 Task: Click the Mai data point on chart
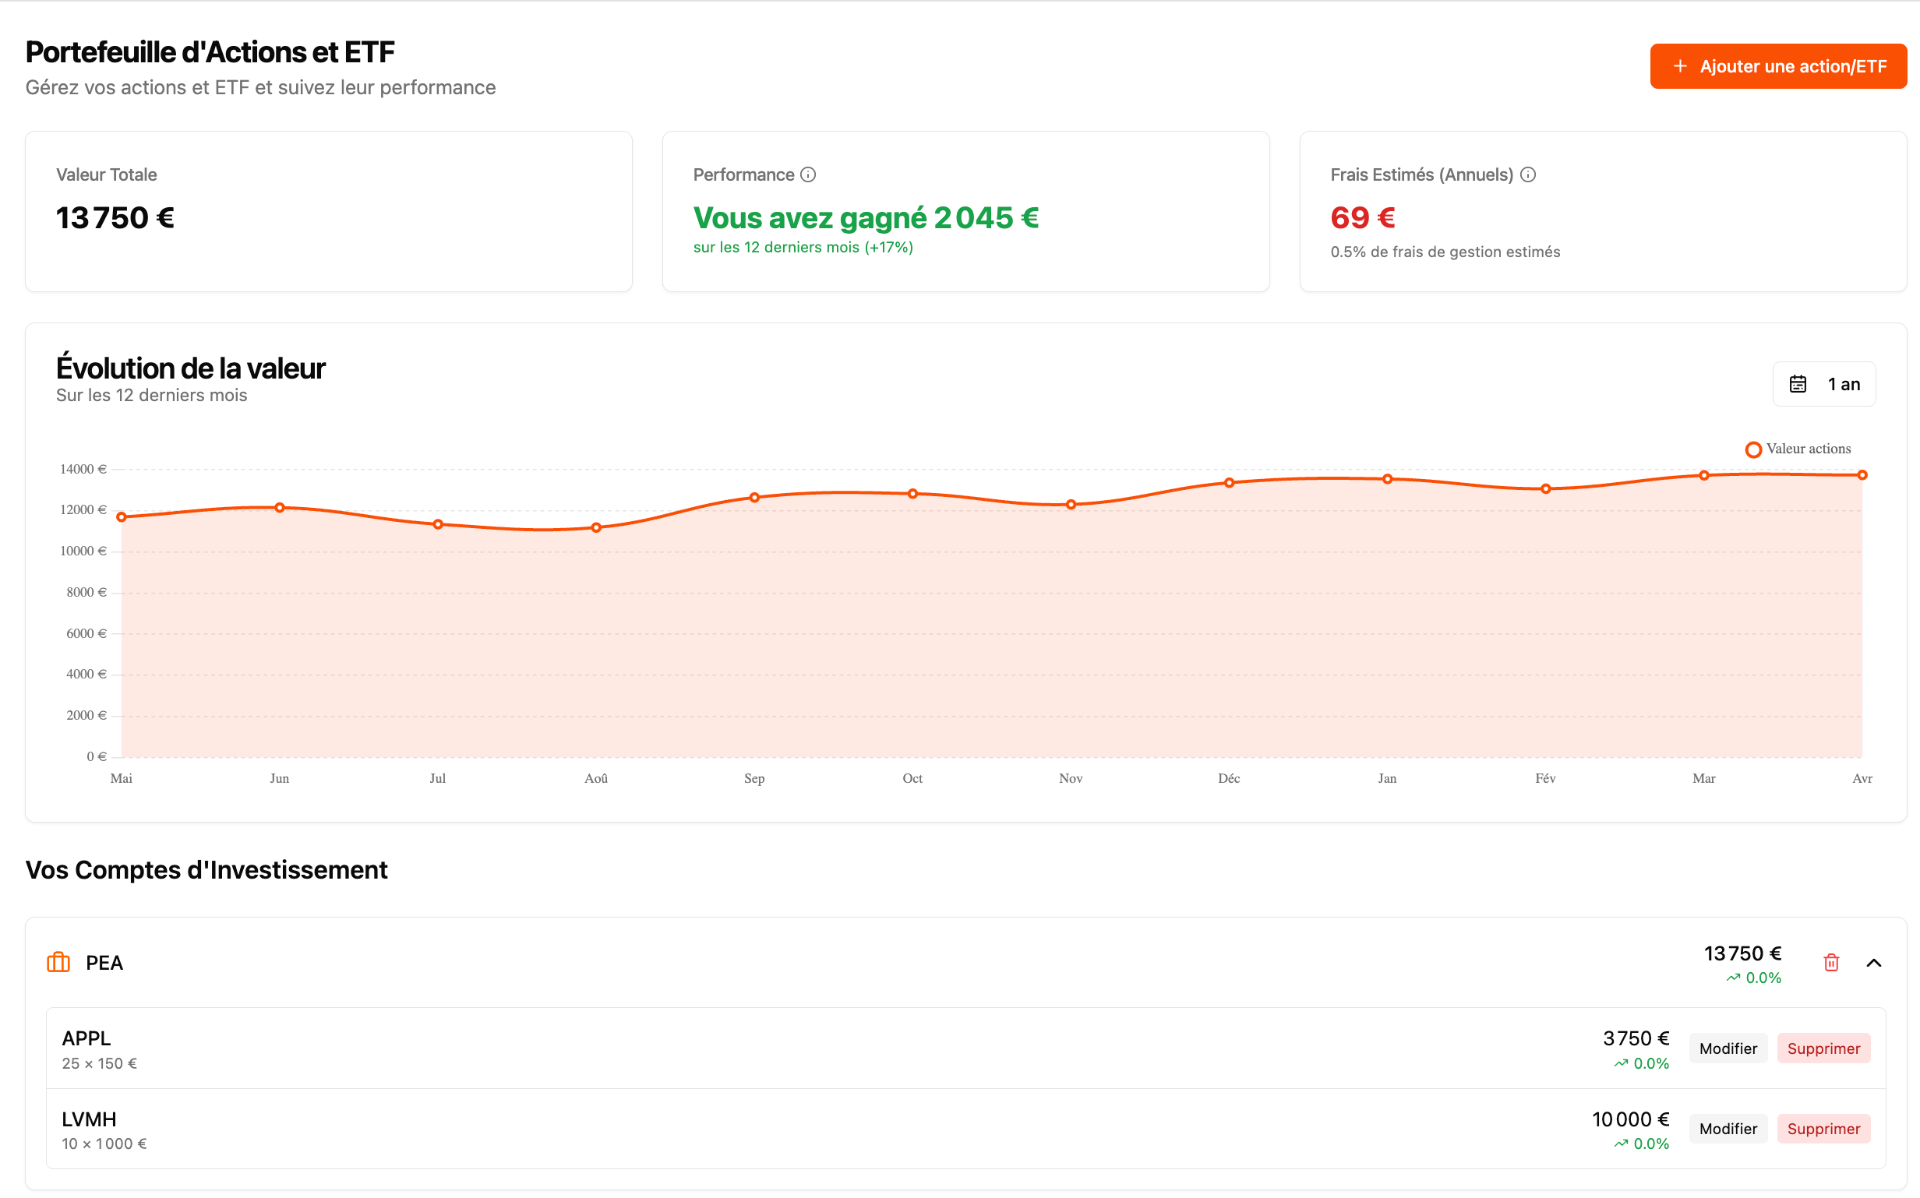pyautogui.click(x=122, y=517)
